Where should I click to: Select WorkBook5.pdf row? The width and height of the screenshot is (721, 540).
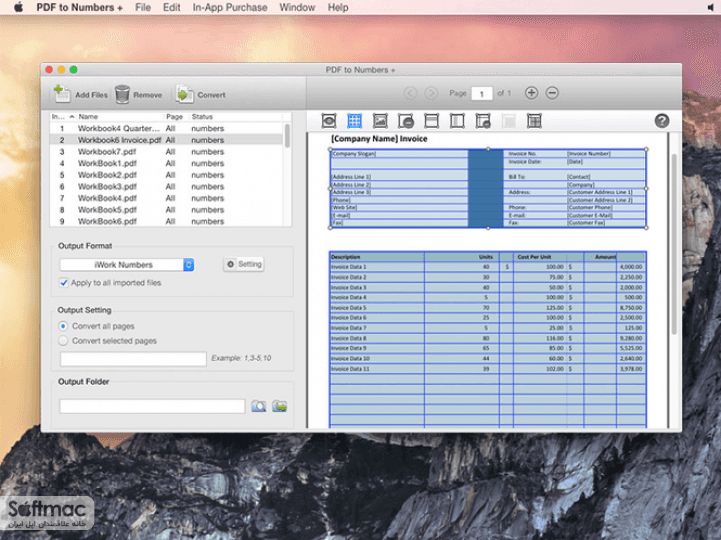[x=166, y=210]
